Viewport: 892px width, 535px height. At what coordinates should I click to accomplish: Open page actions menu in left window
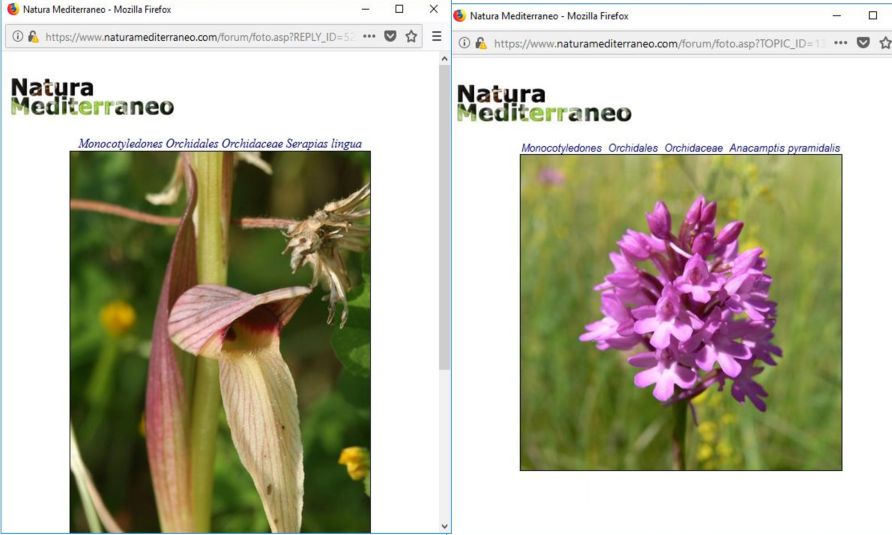[369, 36]
